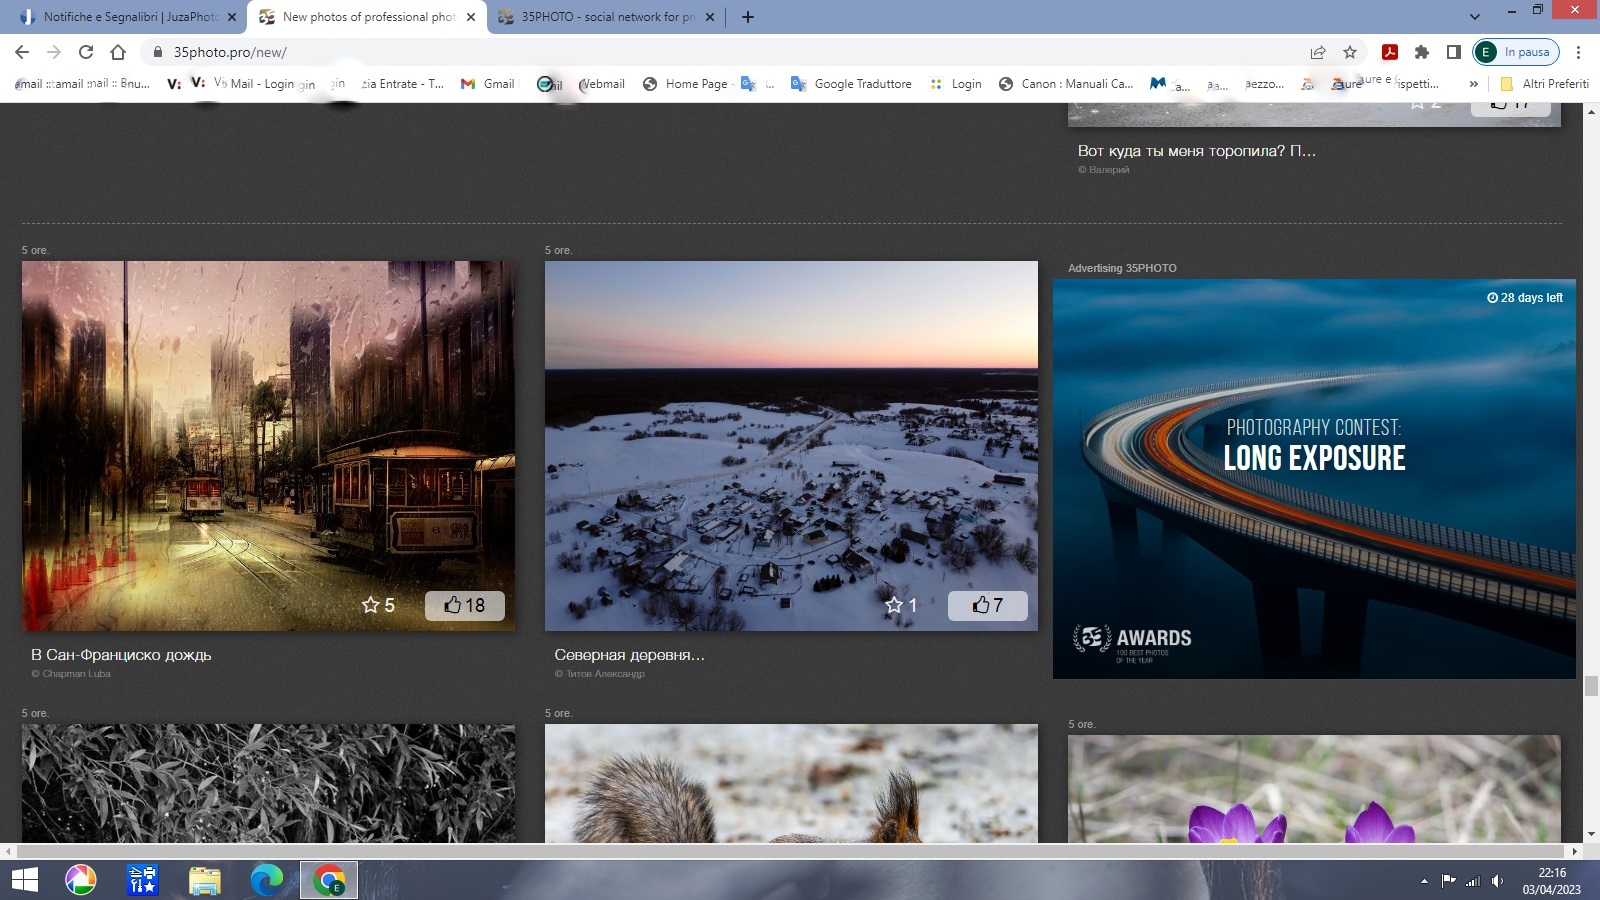This screenshot has height=900, width=1600.
Task: Open author Chapman Luba's profile
Action: tap(71, 674)
